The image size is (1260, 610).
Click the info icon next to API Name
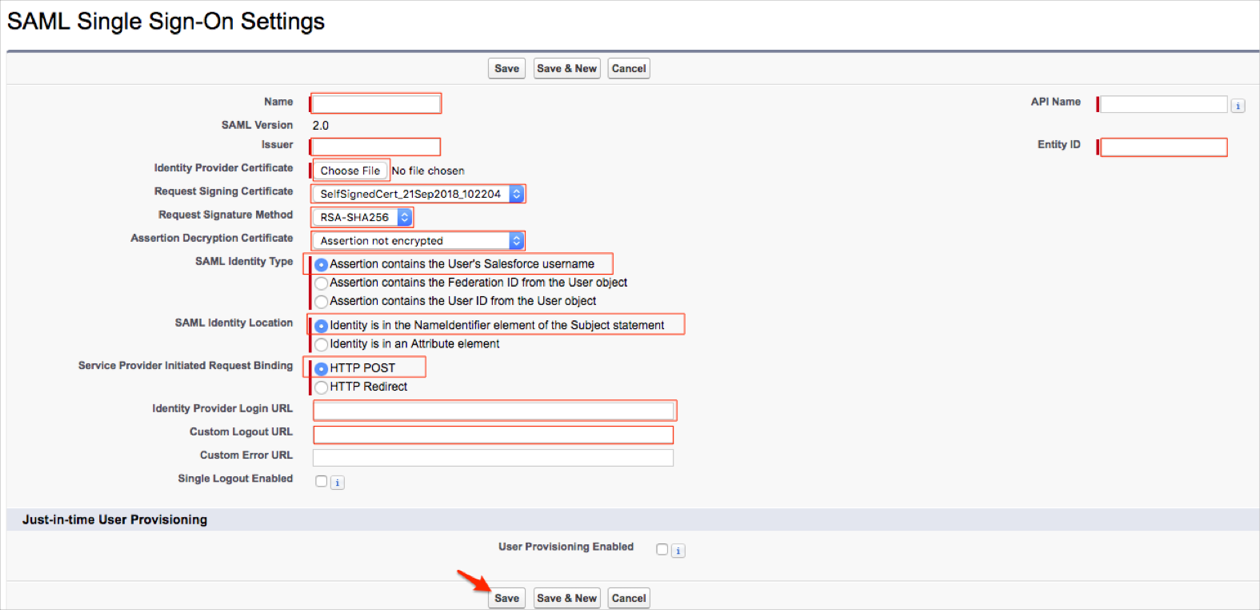1238,105
